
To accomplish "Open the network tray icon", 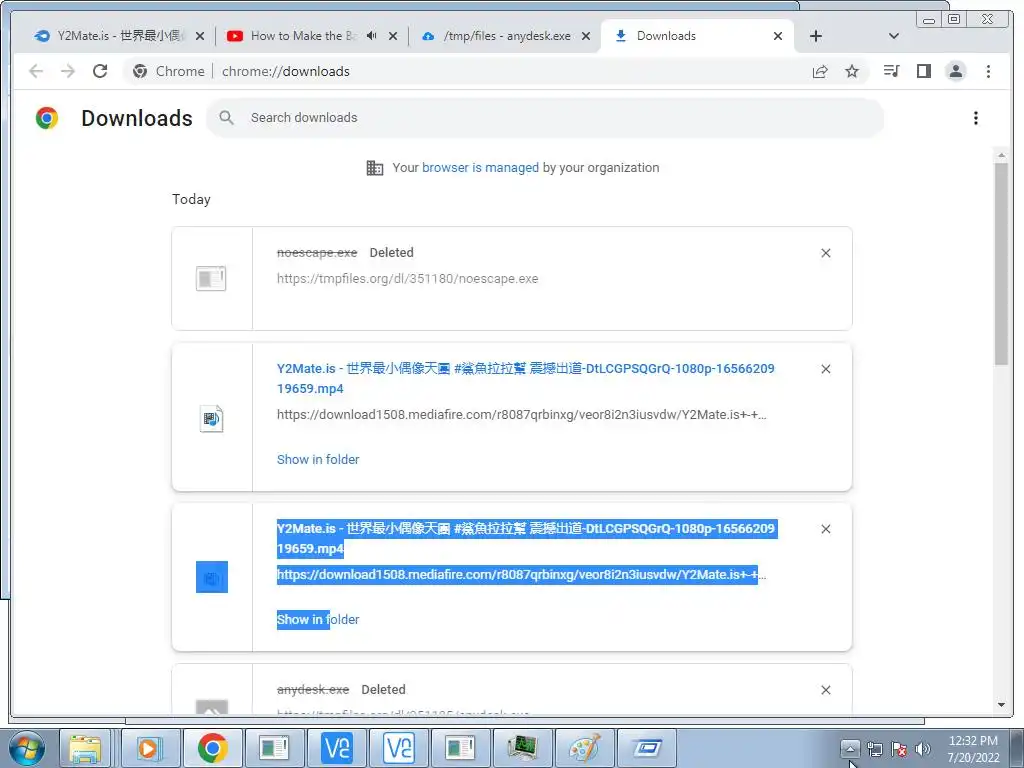I will [874, 749].
